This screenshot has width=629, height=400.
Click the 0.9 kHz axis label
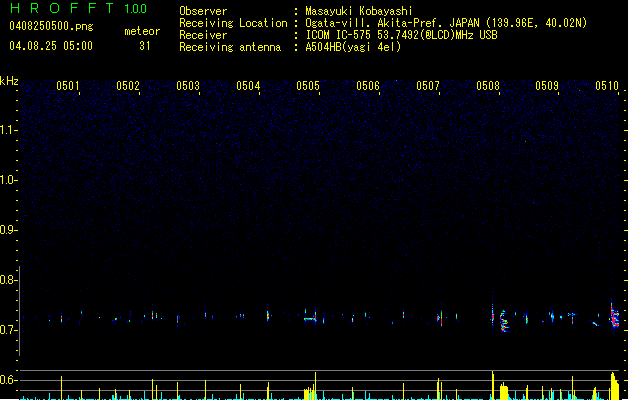tap(8, 230)
